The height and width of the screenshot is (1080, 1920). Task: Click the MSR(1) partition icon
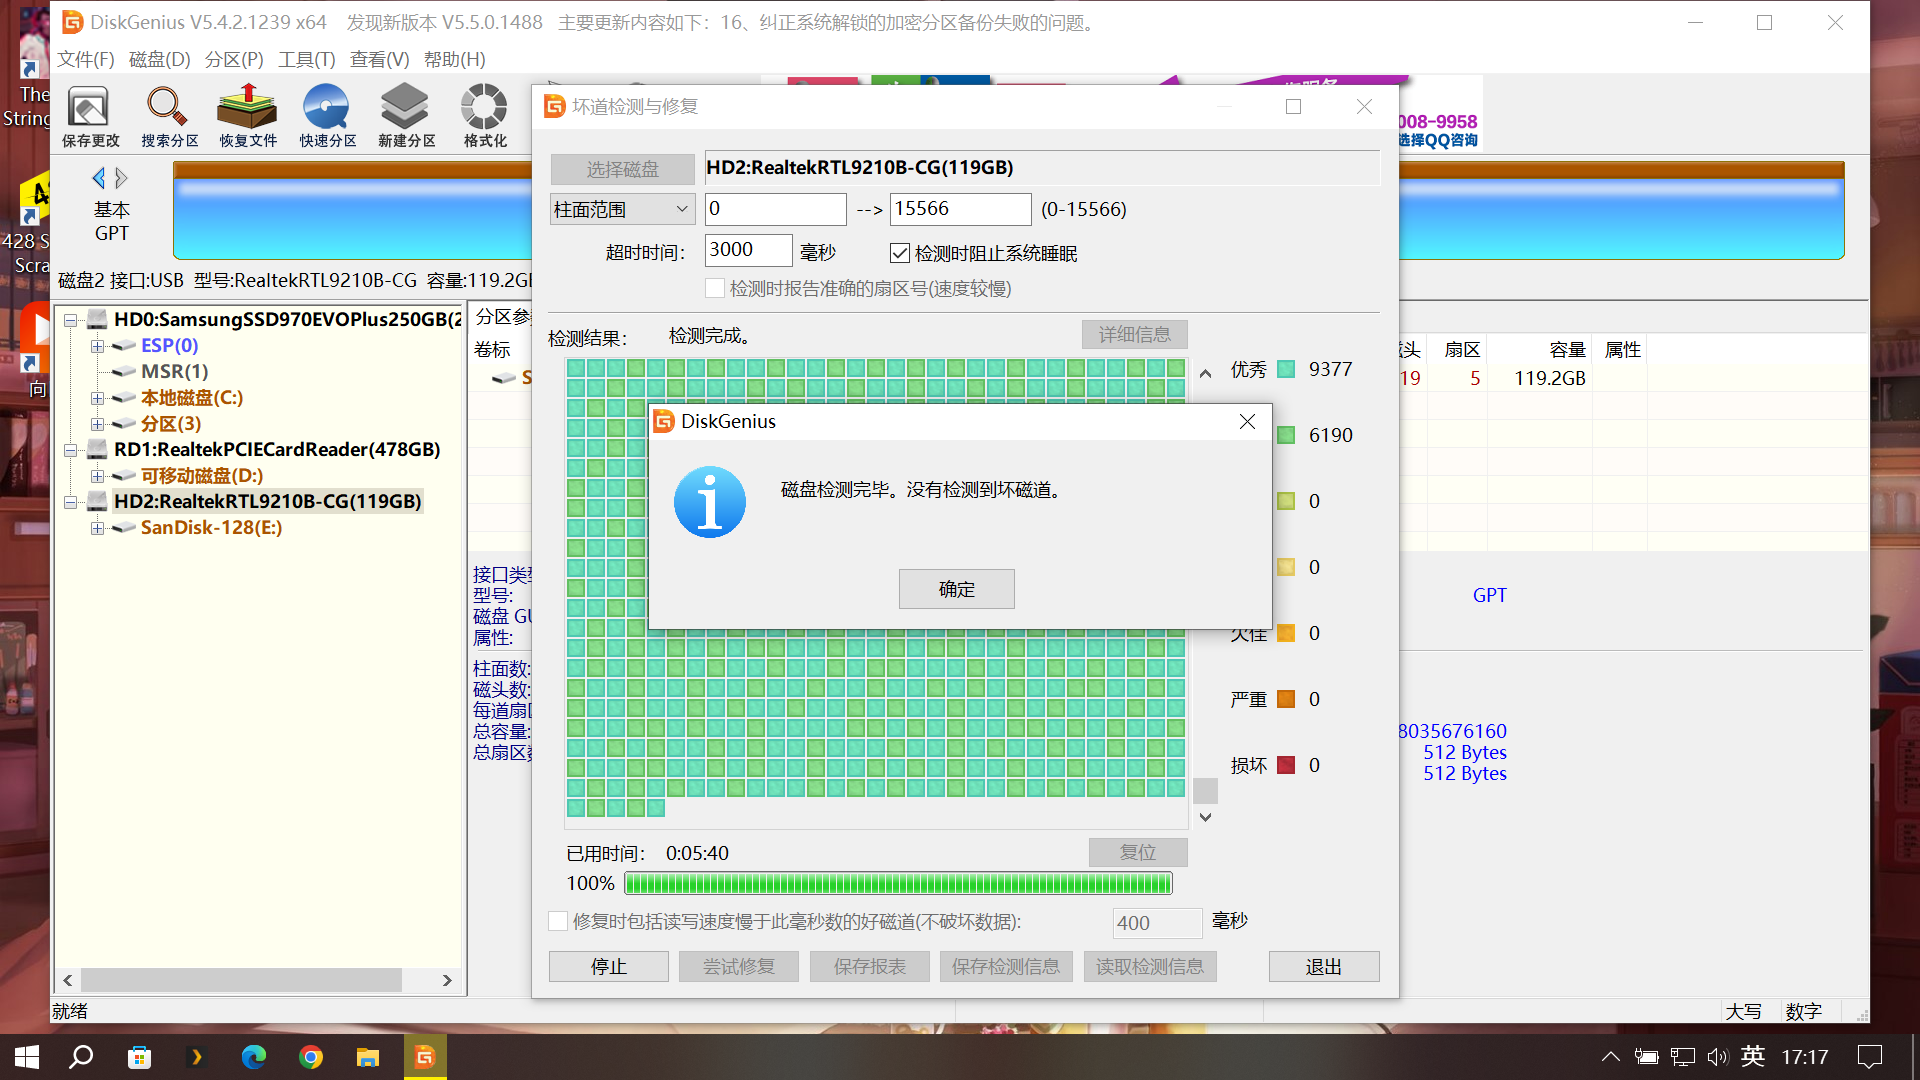[124, 372]
